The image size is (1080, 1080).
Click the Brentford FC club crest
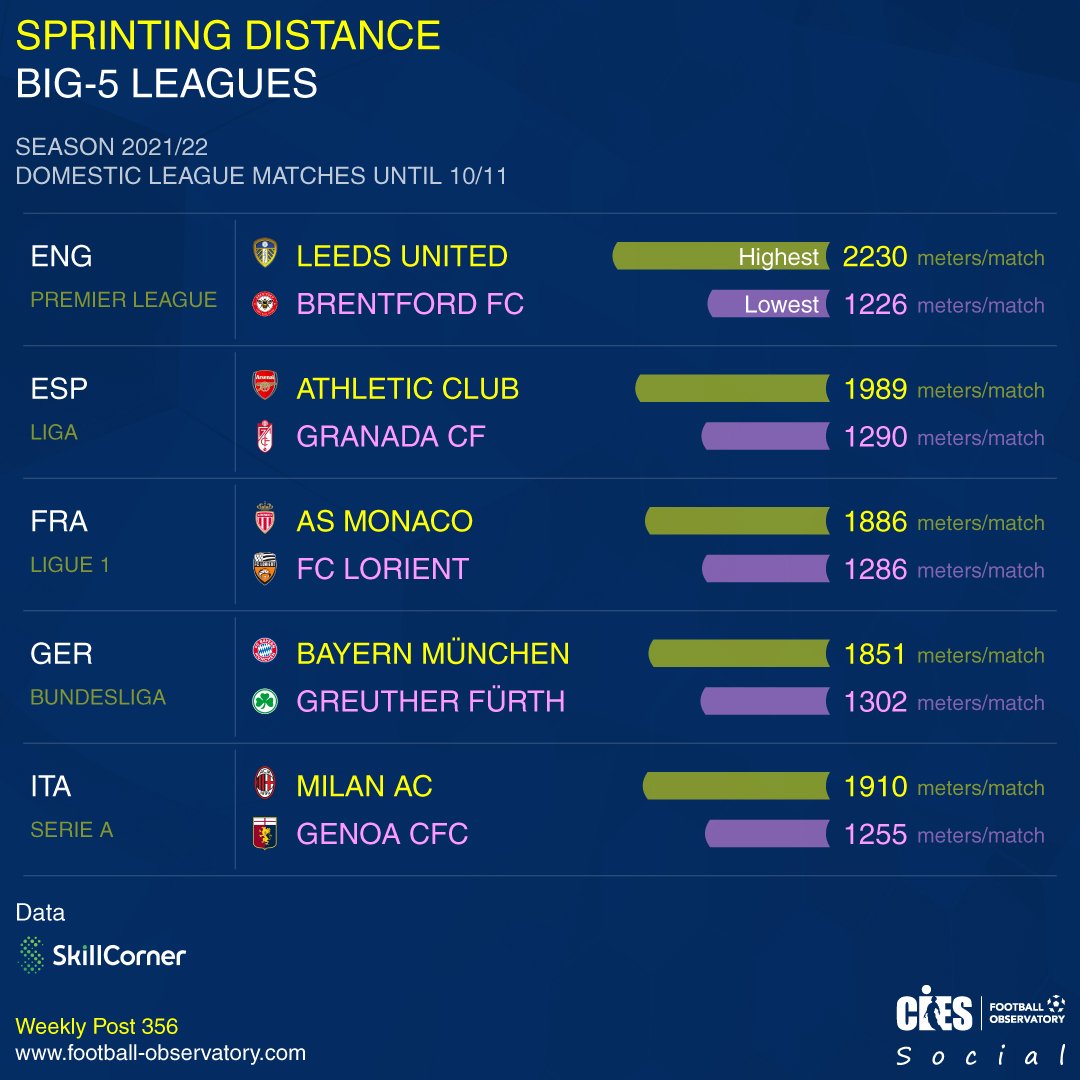264,303
